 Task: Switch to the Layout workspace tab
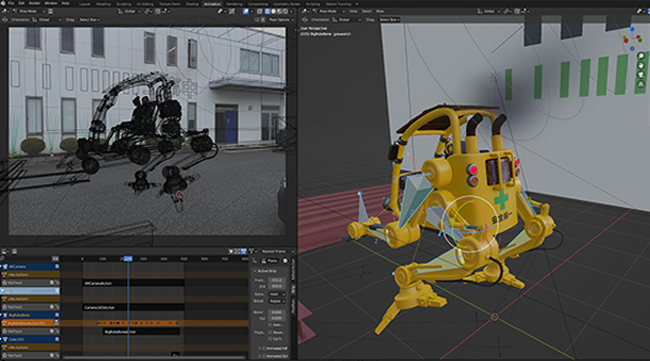coord(85,4)
